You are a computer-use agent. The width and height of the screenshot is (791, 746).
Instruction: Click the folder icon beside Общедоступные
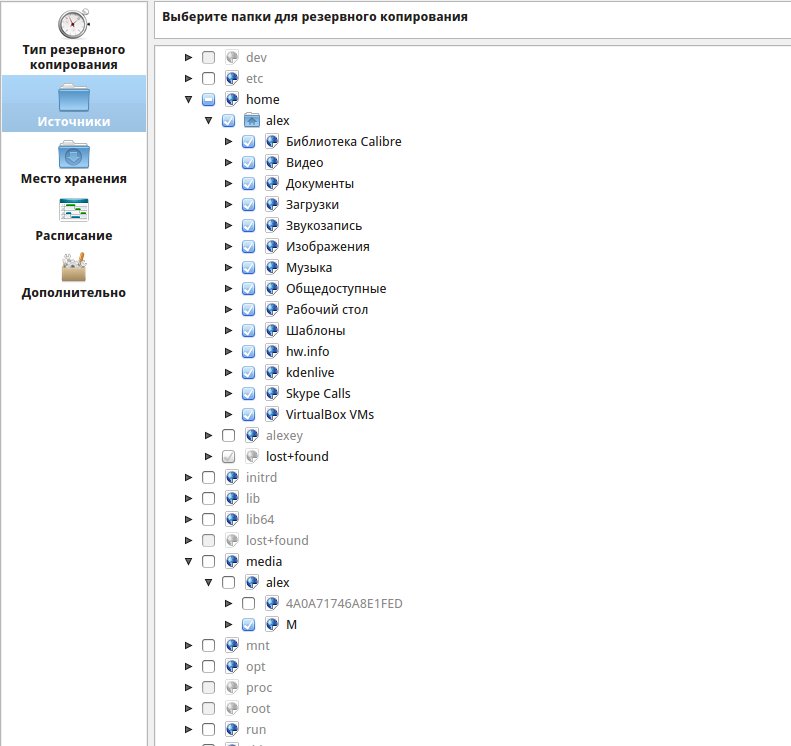coord(272,289)
